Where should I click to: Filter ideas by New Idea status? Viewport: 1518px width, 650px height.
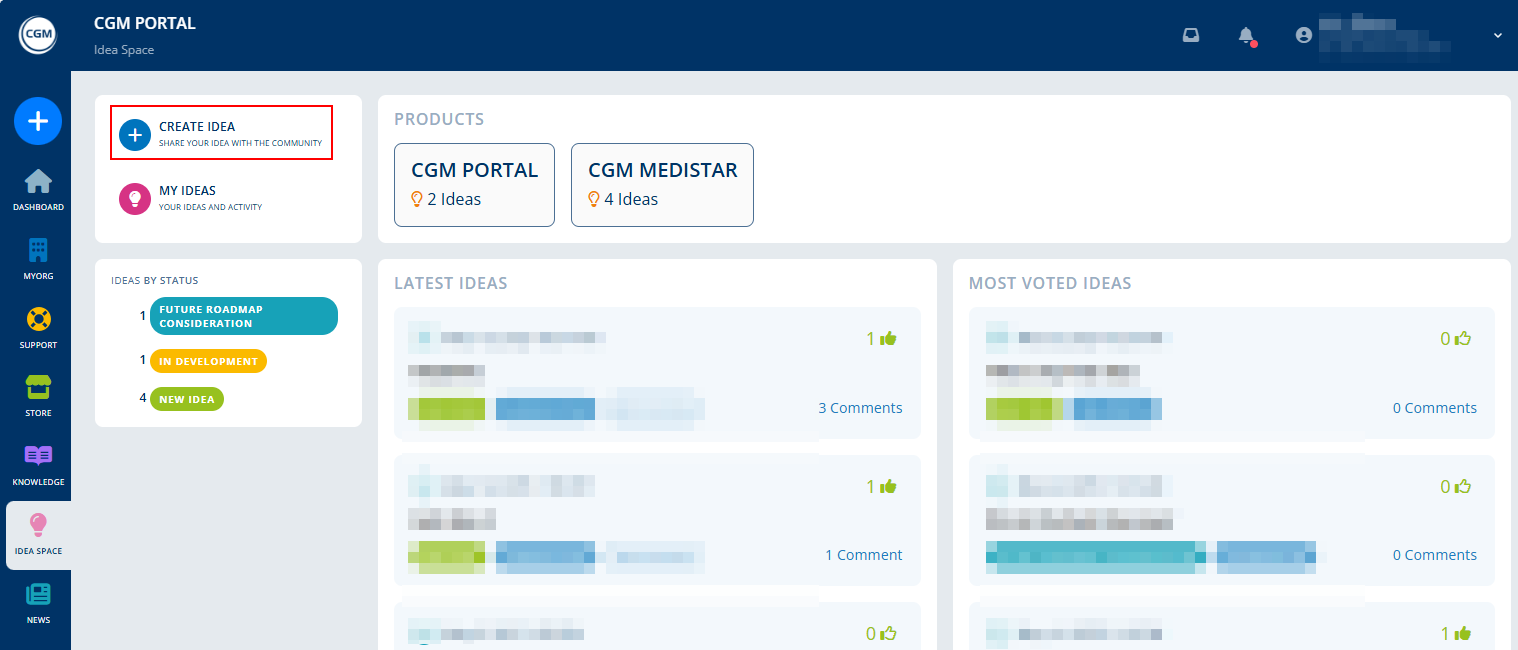(x=187, y=399)
